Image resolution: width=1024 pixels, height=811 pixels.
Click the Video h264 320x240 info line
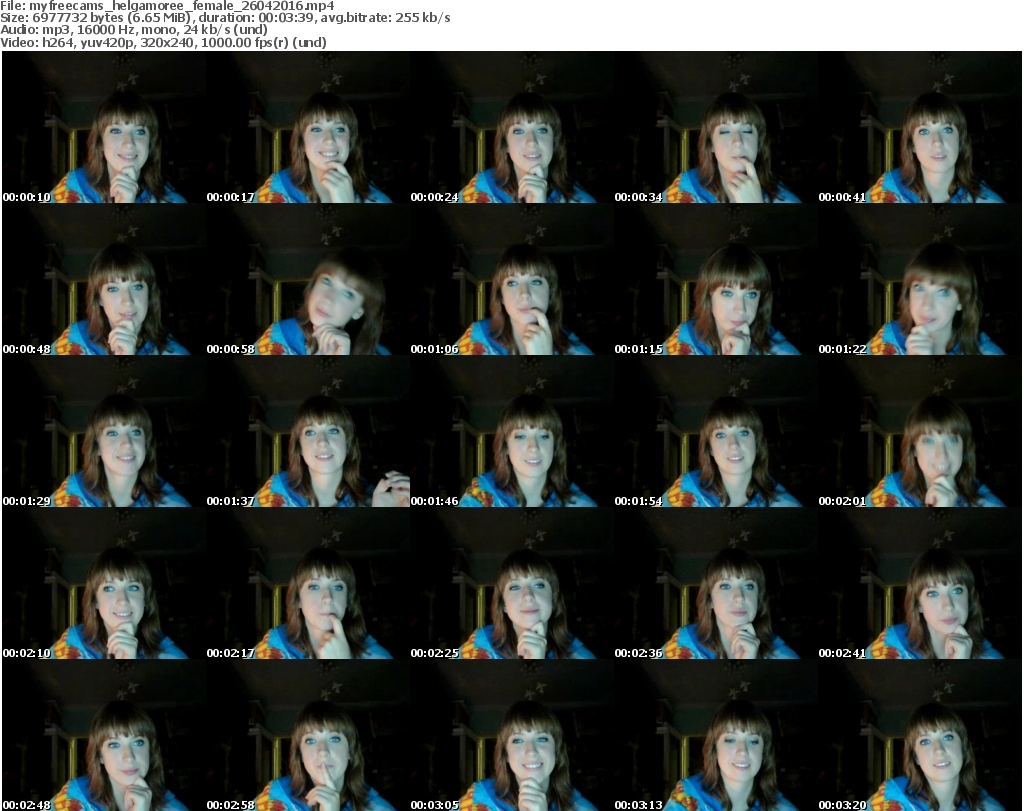pyautogui.click(x=163, y=42)
